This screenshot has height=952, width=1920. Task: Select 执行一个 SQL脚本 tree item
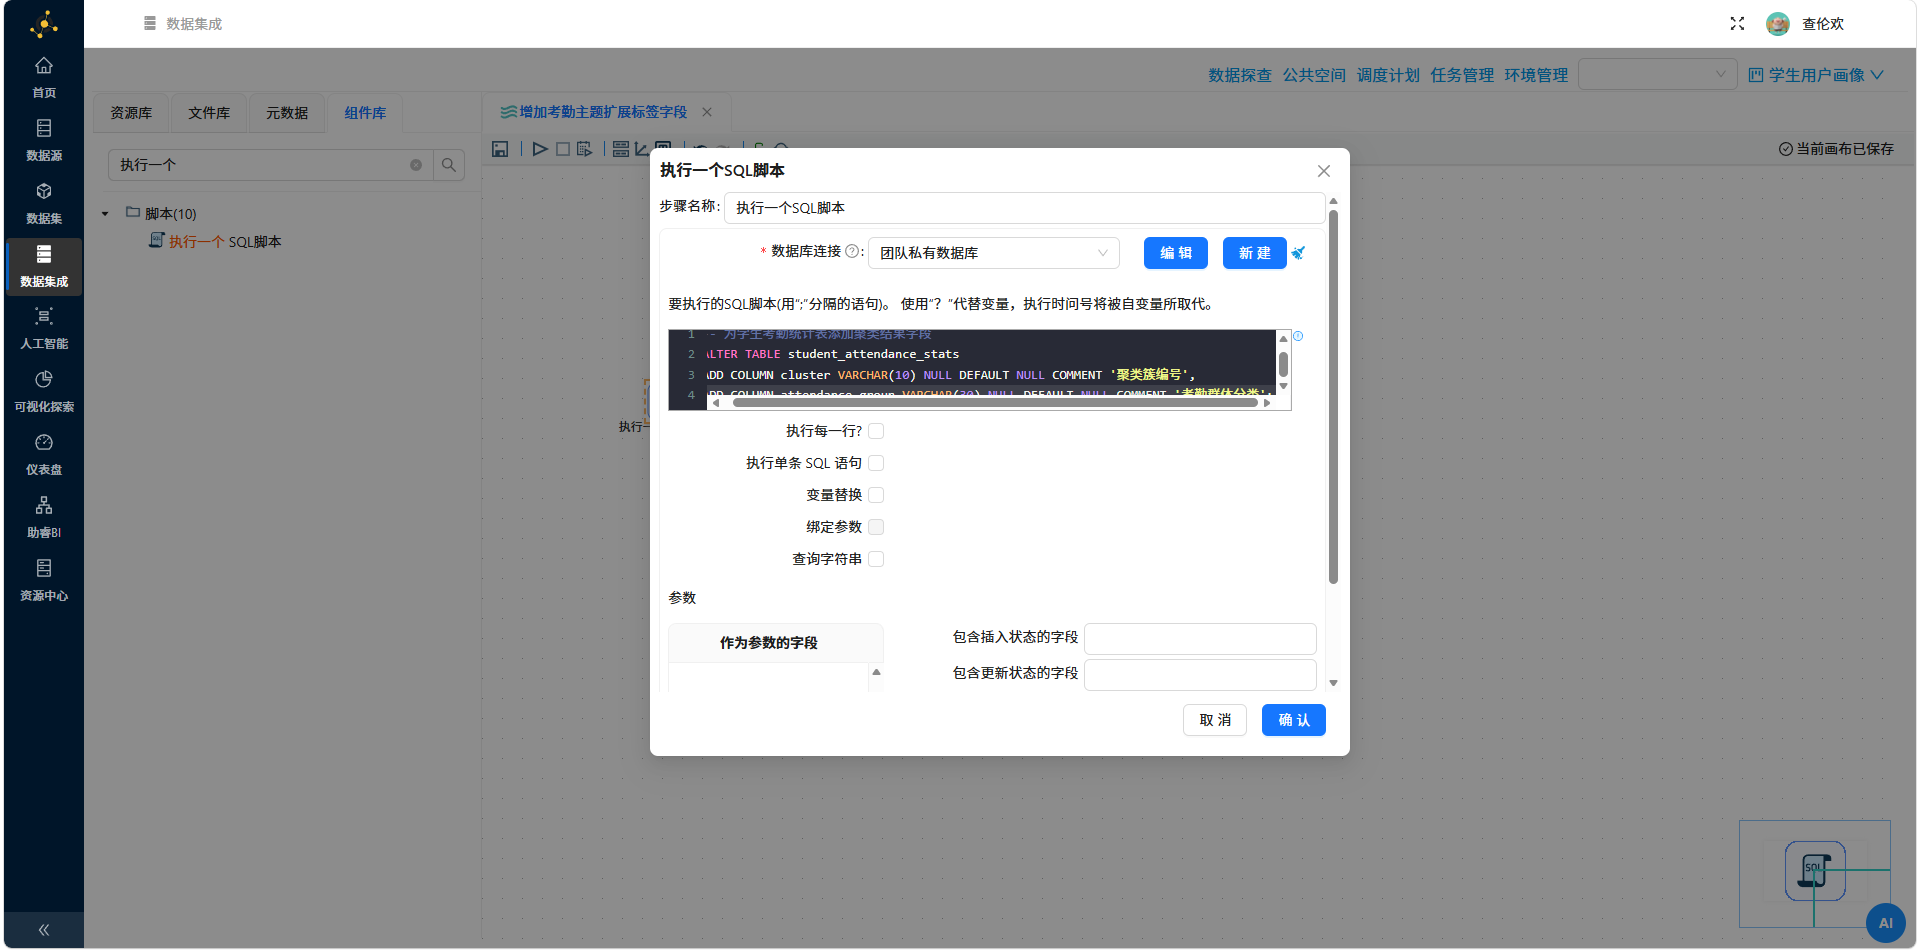[215, 241]
